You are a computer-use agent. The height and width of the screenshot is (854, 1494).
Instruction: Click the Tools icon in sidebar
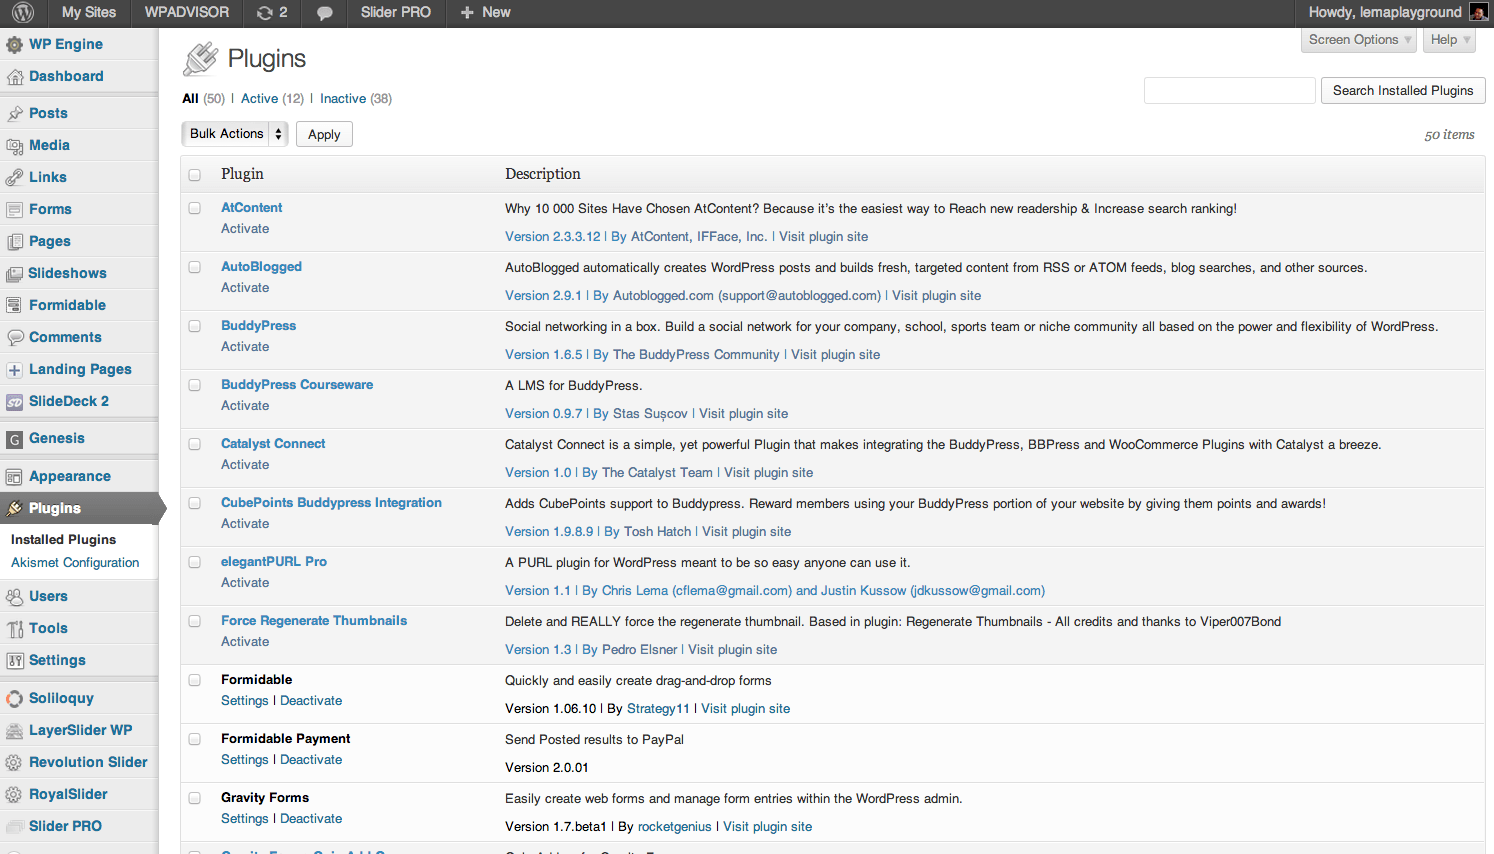pyautogui.click(x=14, y=629)
